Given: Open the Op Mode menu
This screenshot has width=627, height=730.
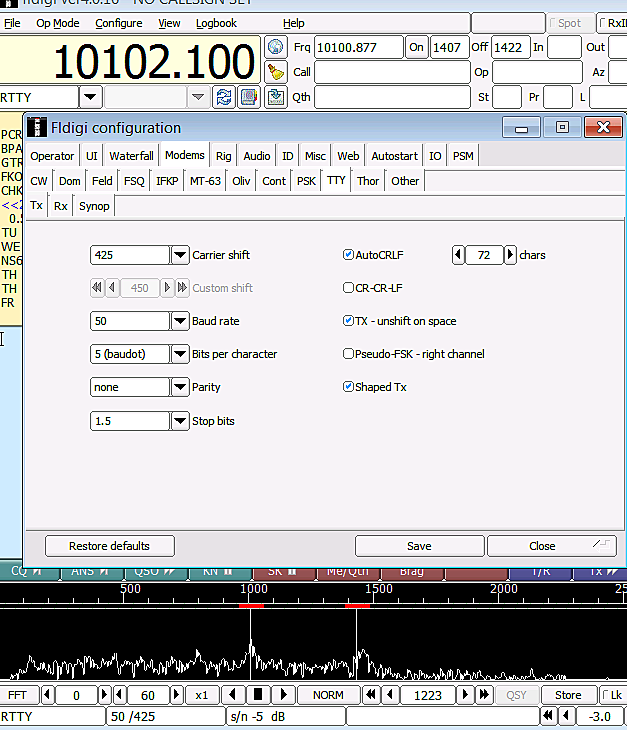Looking at the screenshot, I should 58,23.
